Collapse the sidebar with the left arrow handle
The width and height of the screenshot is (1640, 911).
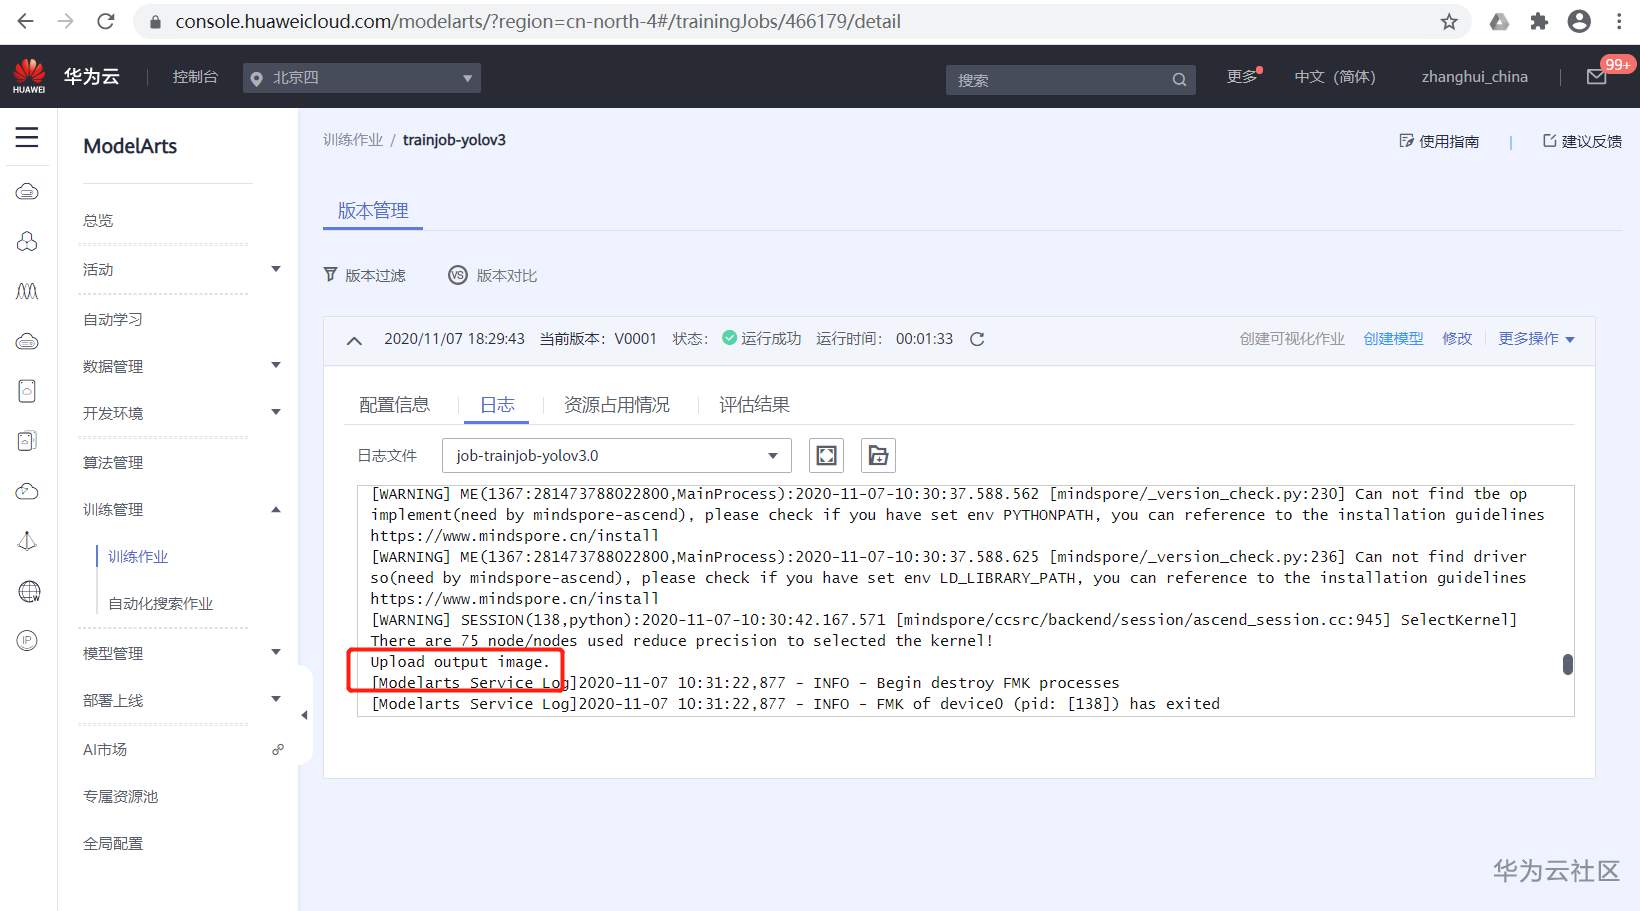[x=304, y=715]
